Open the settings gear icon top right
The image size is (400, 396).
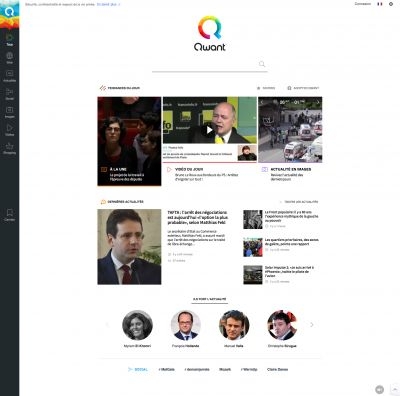pyautogui.click(x=391, y=4)
